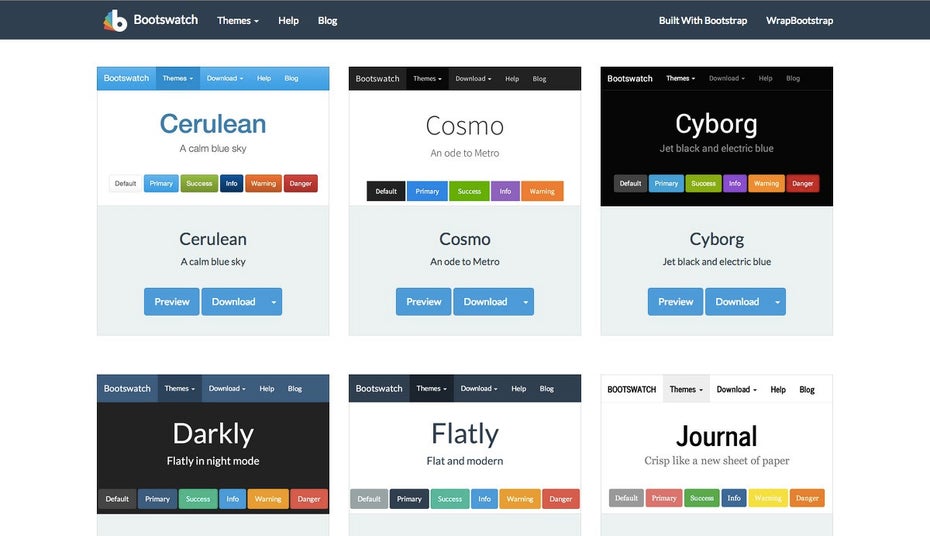Click BOOTSWATCH brand in the Journal preview
Image resolution: width=930 pixels, height=536 pixels.
point(632,390)
